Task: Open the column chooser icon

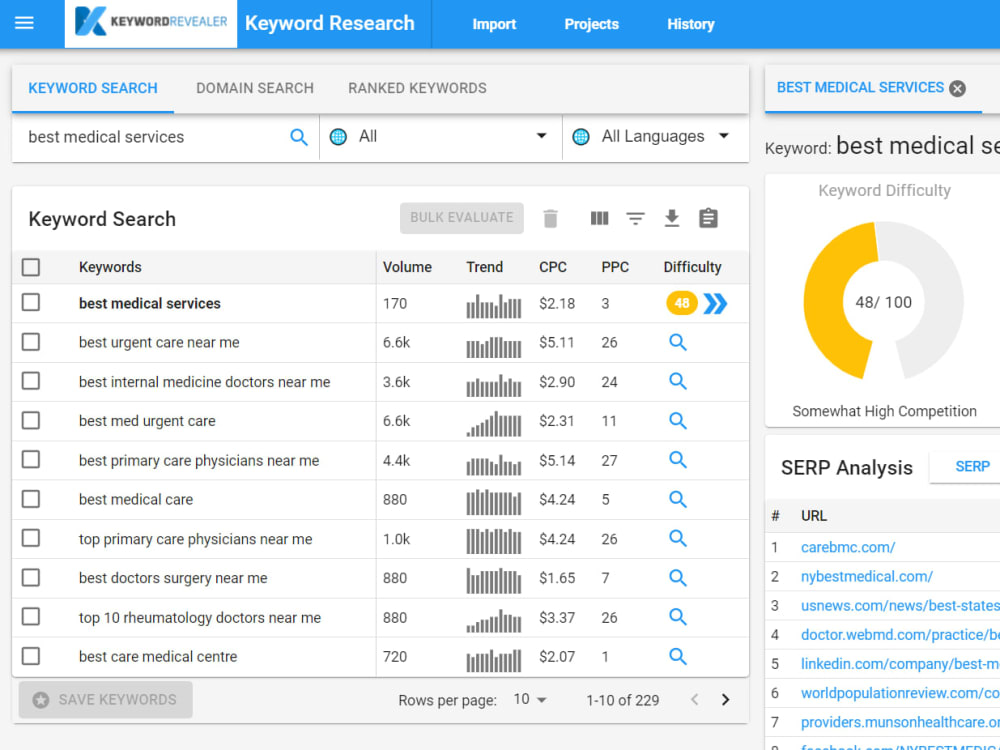Action: pos(599,219)
